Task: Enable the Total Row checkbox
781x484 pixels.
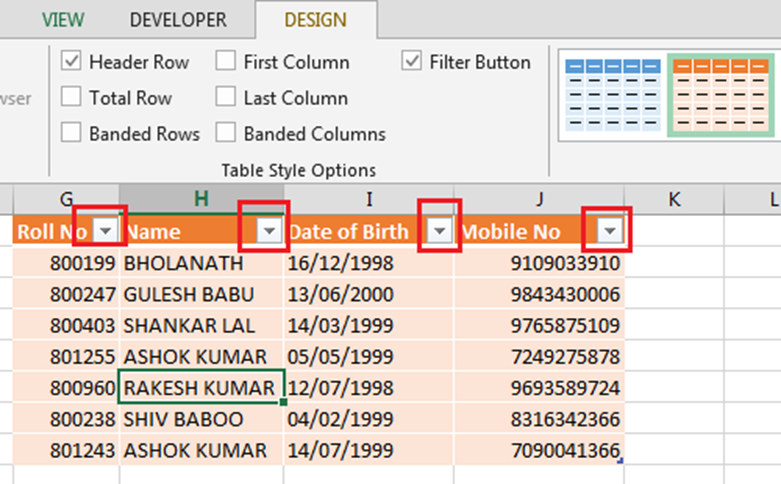Action: pyautogui.click(x=72, y=98)
